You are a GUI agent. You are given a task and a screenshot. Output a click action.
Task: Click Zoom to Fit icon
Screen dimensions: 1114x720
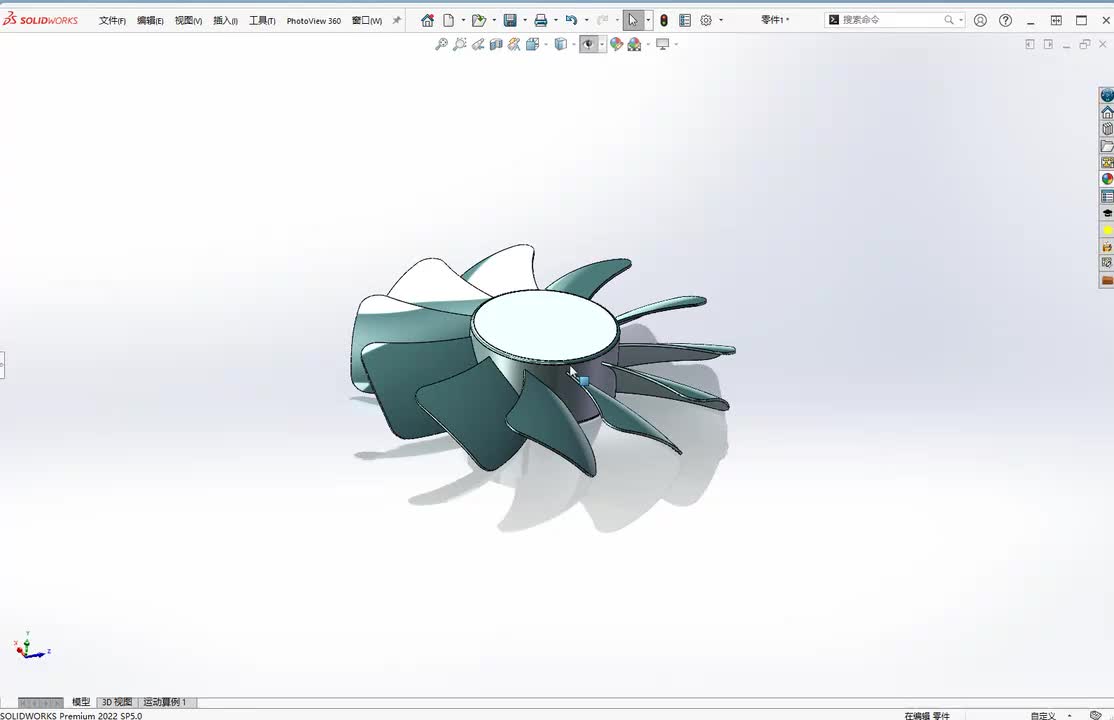[x=441, y=44]
